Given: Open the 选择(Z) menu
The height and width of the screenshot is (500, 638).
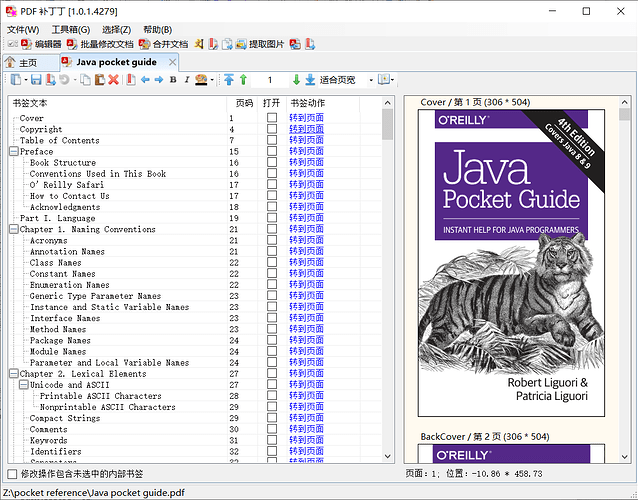Looking at the screenshot, I should [x=116, y=30].
